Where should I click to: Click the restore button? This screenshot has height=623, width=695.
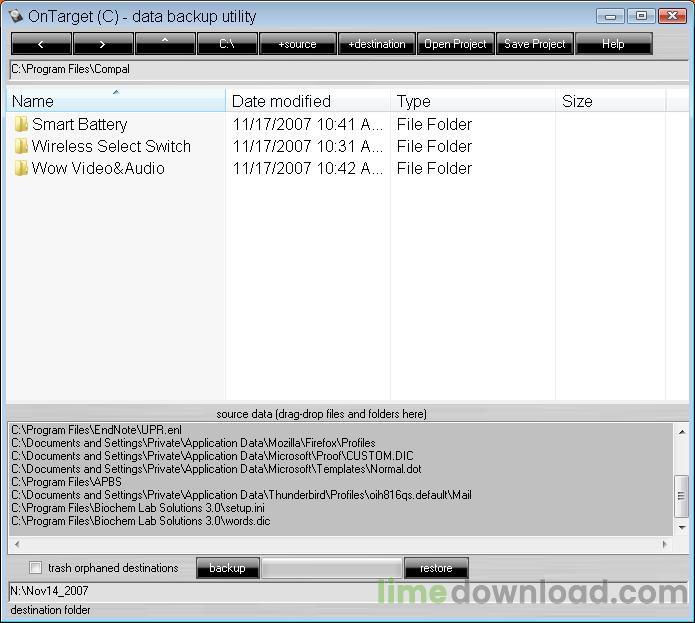click(x=436, y=568)
